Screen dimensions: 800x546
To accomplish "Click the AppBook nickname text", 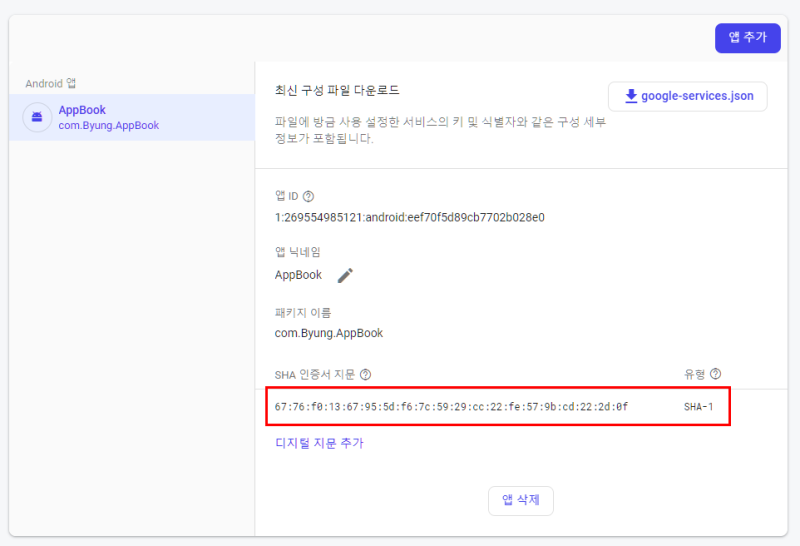I will (298, 275).
